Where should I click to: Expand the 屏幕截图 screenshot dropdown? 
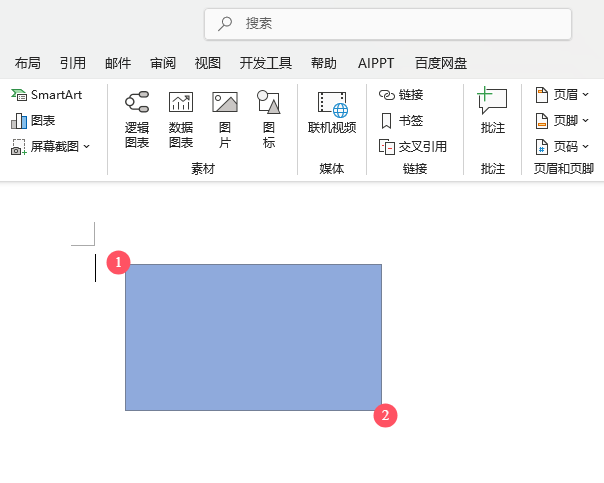click(x=86, y=146)
